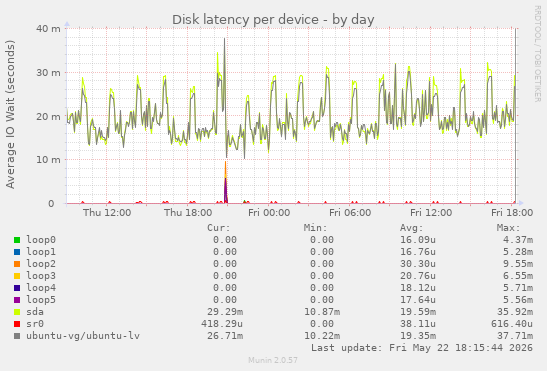Click the Fri 18:00 time axis label

pyautogui.click(x=512, y=213)
